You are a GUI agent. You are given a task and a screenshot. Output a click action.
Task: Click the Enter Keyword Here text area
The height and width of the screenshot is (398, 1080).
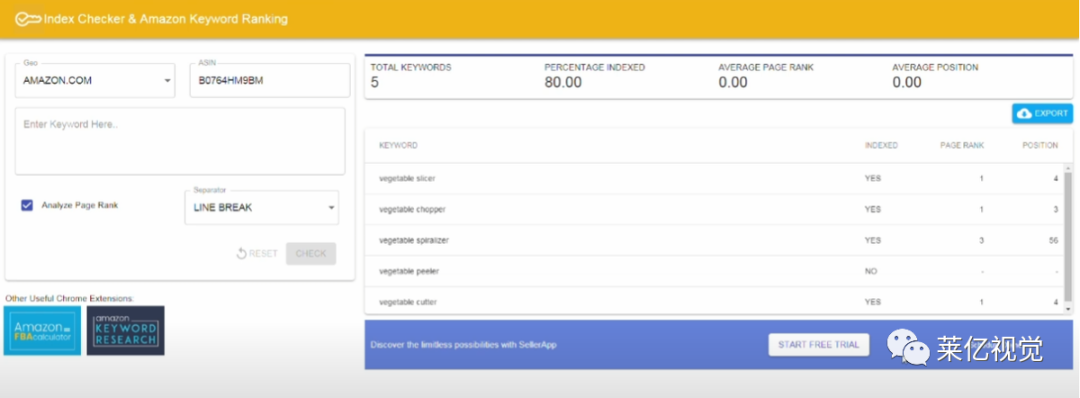pos(180,141)
